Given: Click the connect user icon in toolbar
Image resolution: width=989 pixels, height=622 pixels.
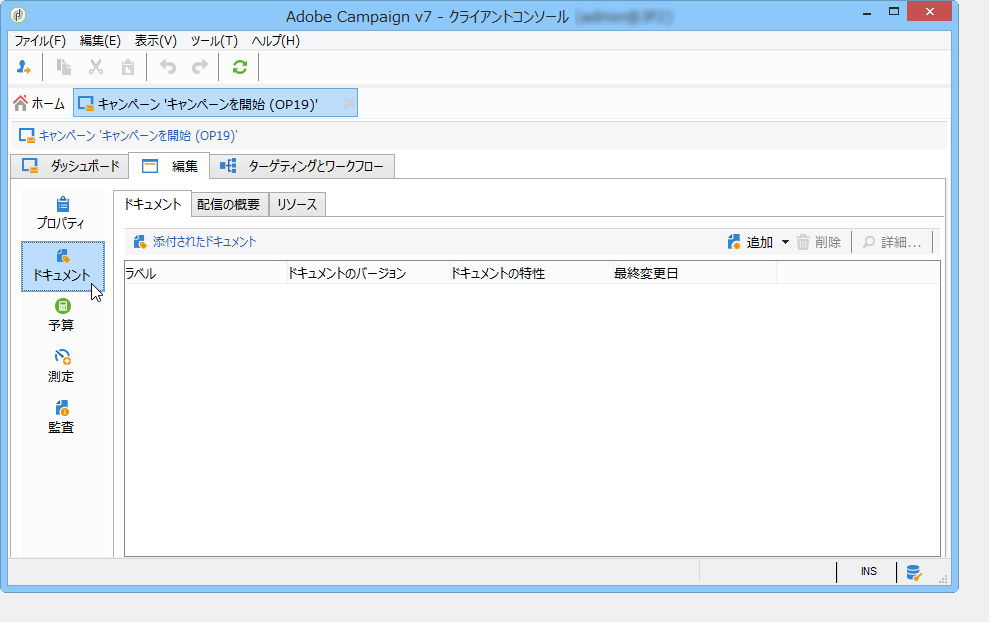Looking at the screenshot, I should 24,67.
